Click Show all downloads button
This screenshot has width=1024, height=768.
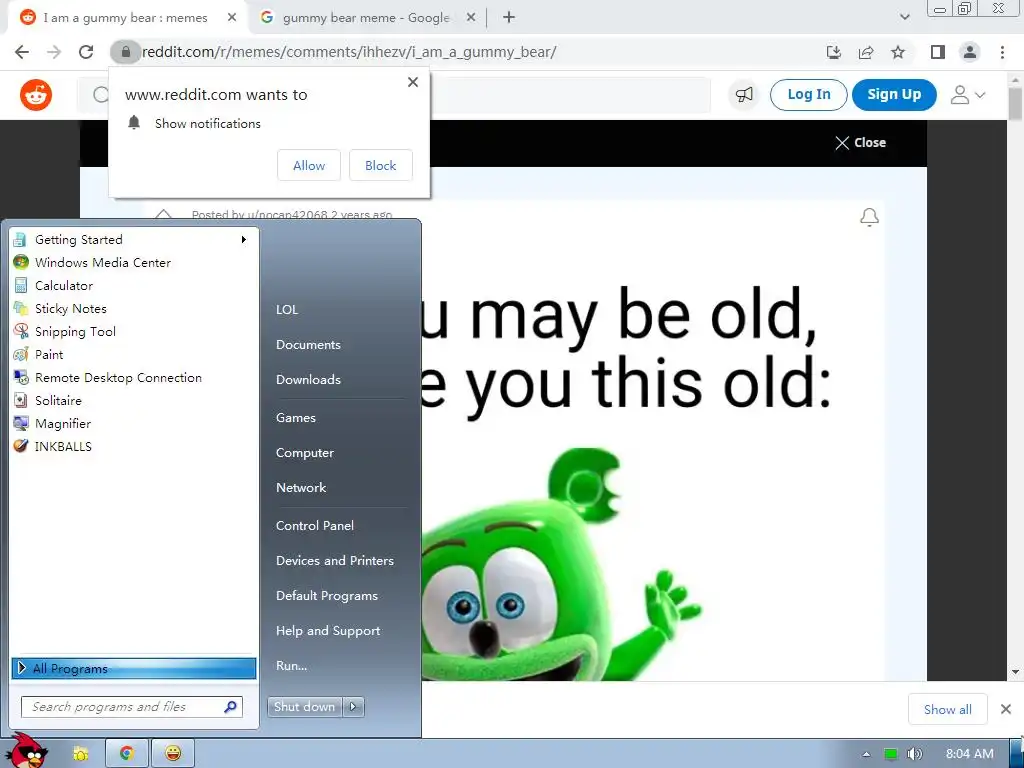948,709
